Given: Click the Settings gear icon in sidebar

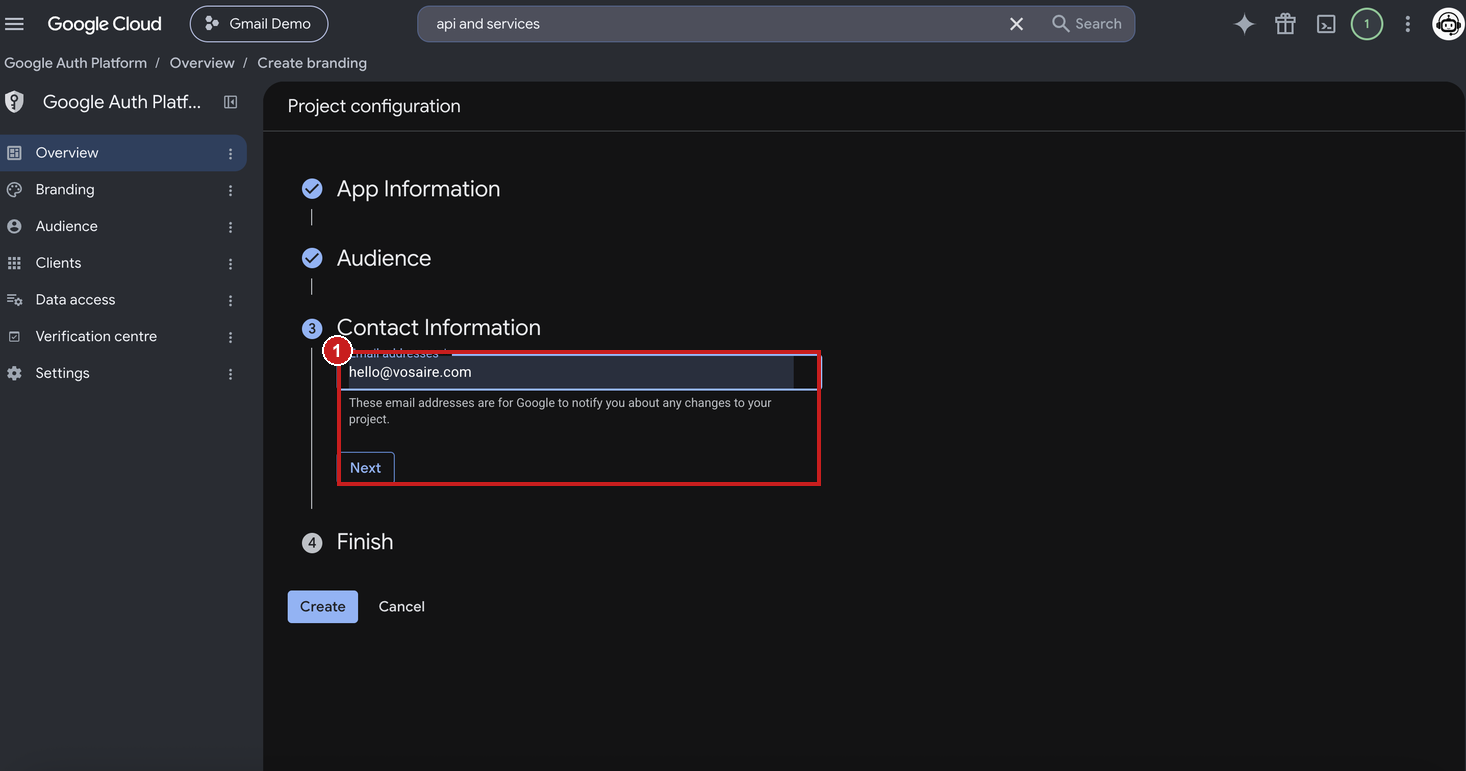Looking at the screenshot, I should (14, 373).
